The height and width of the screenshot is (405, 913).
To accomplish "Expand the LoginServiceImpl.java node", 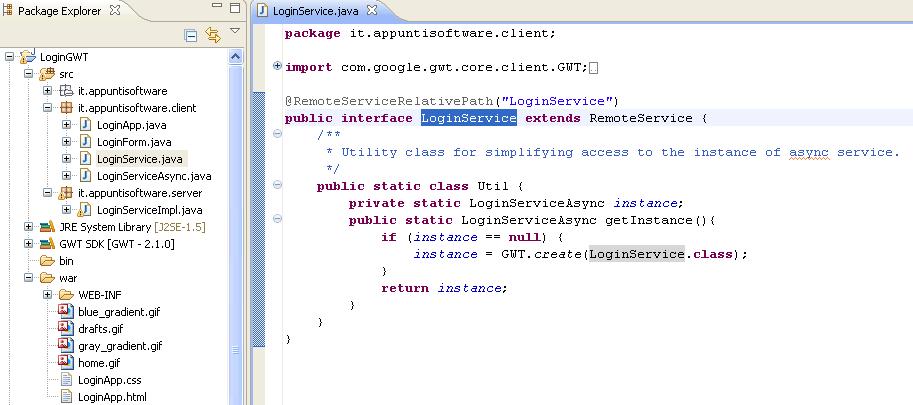I will tap(66, 209).
